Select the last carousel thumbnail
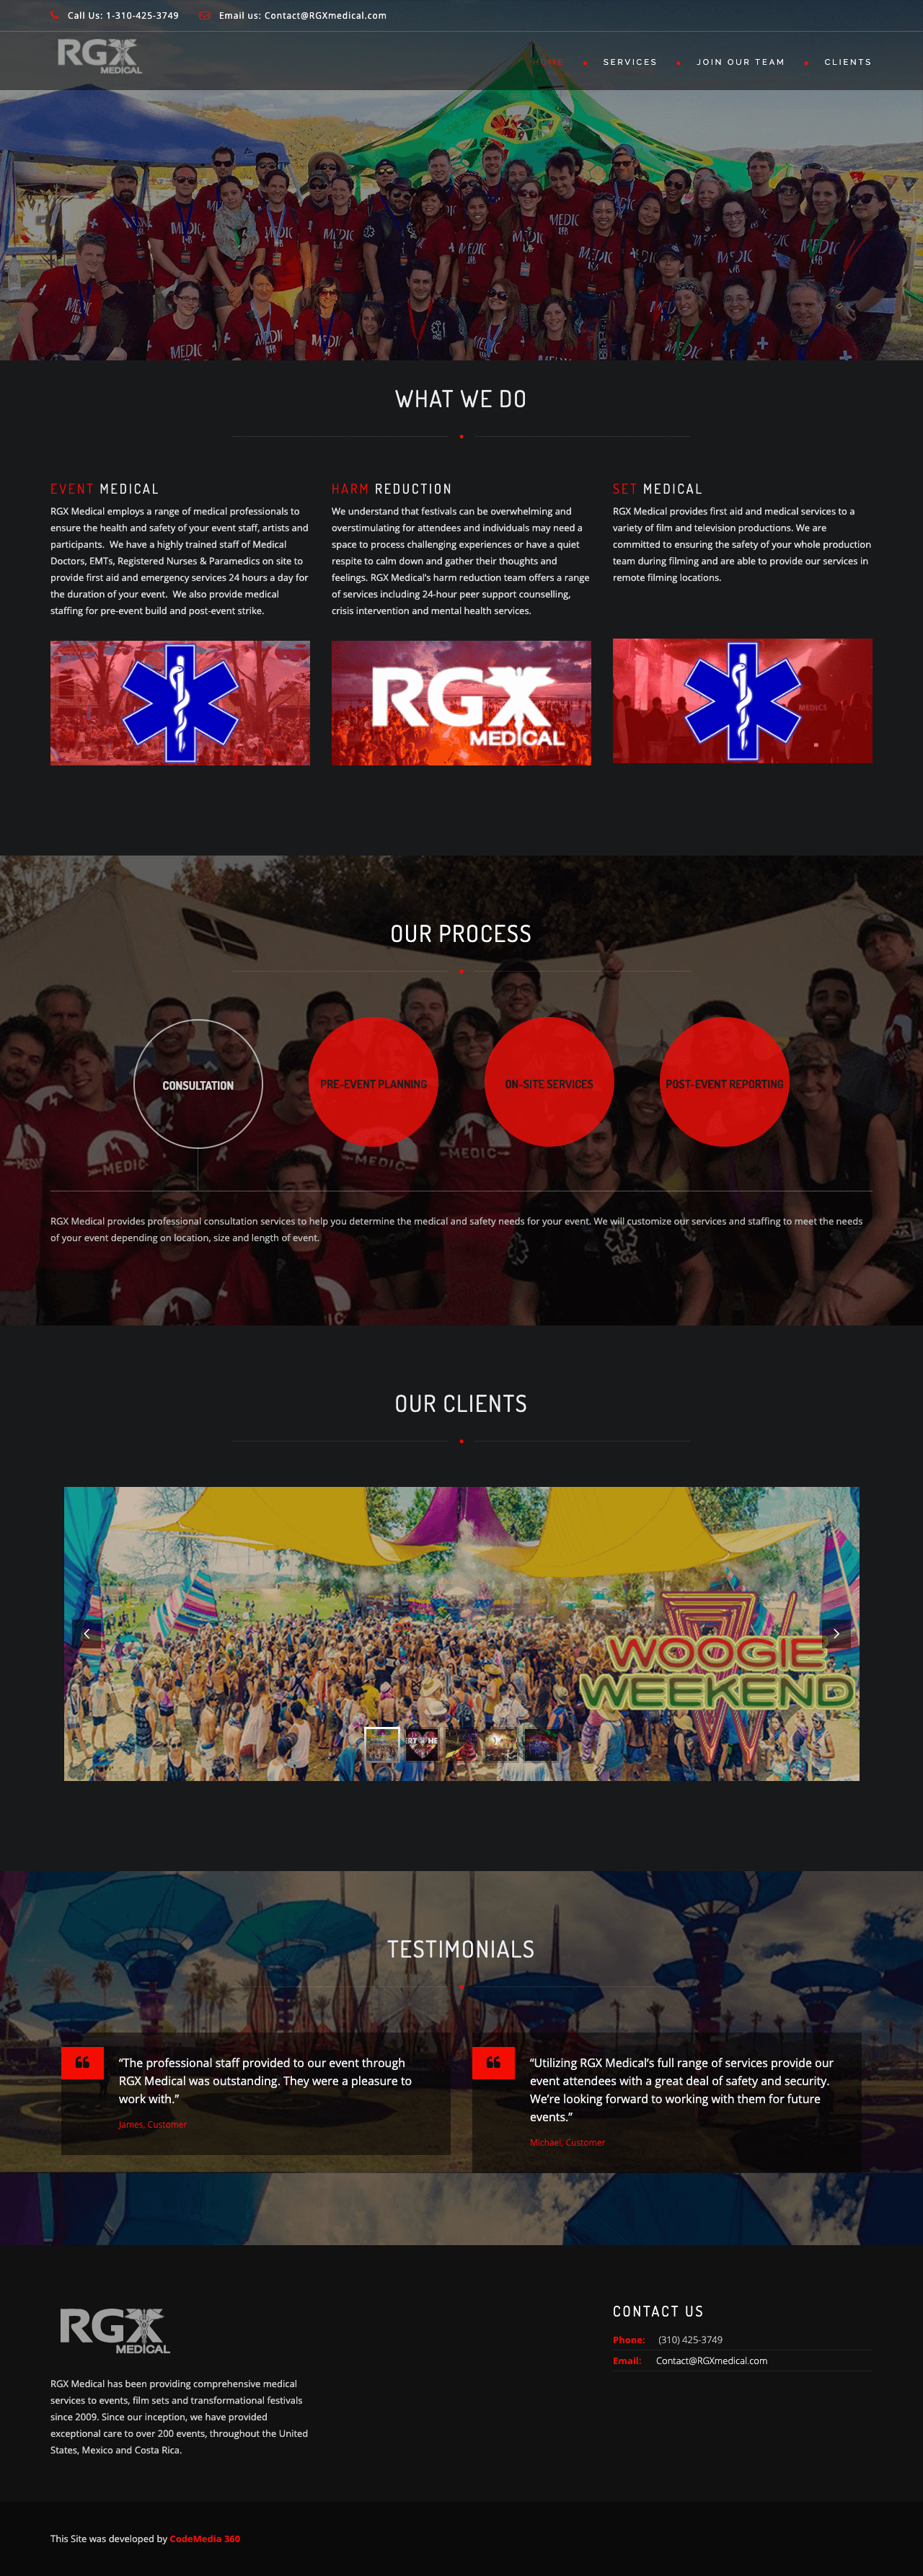923x2576 pixels. coord(541,1743)
